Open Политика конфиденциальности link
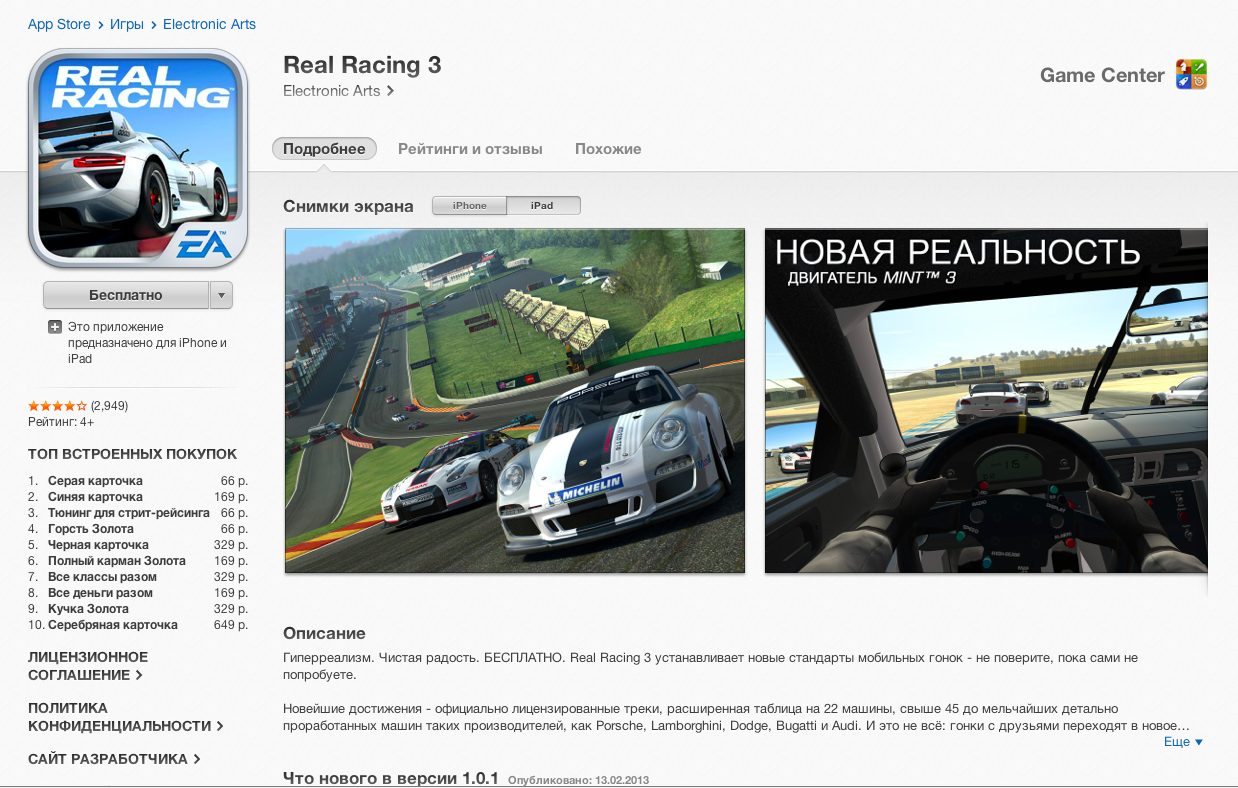Viewport: 1238px width, 788px height. 125,717
